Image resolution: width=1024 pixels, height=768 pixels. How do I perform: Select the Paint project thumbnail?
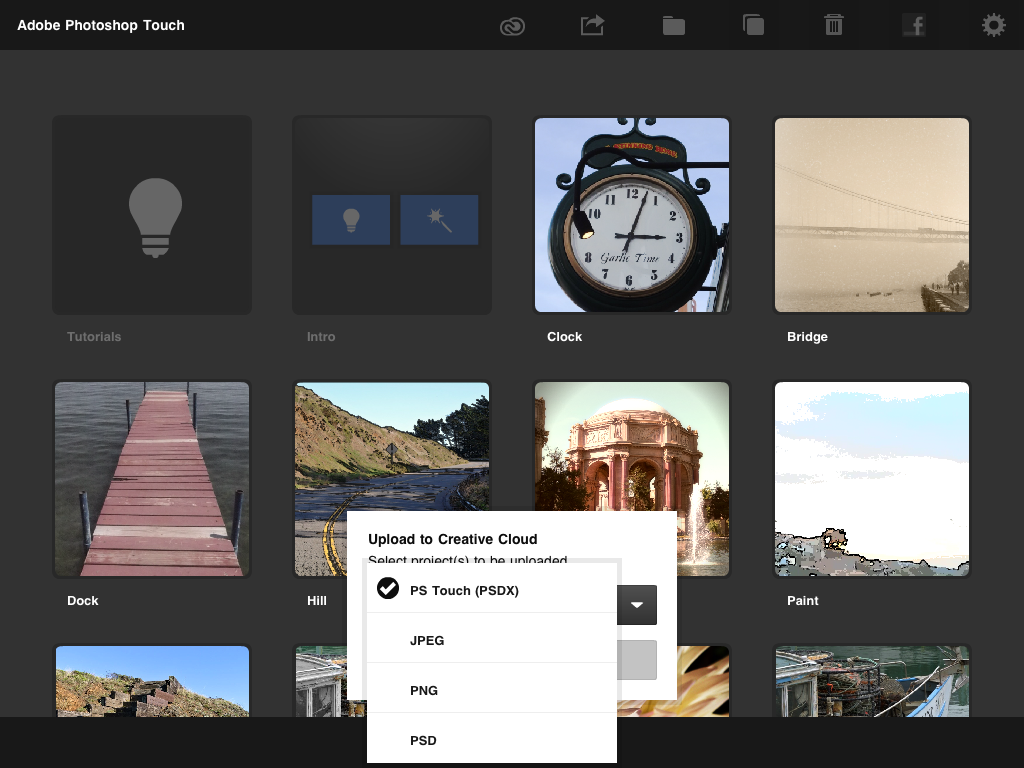pyautogui.click(x=872, y=479)
